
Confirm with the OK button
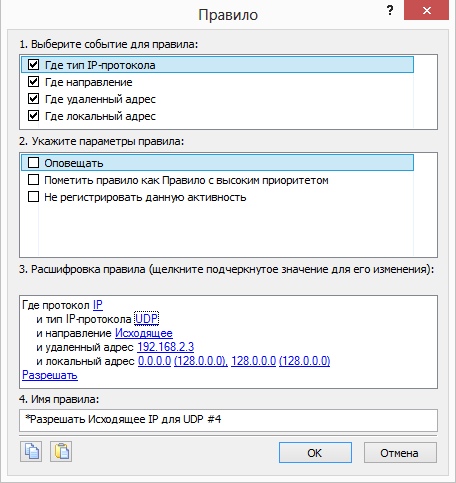point(315,453)
